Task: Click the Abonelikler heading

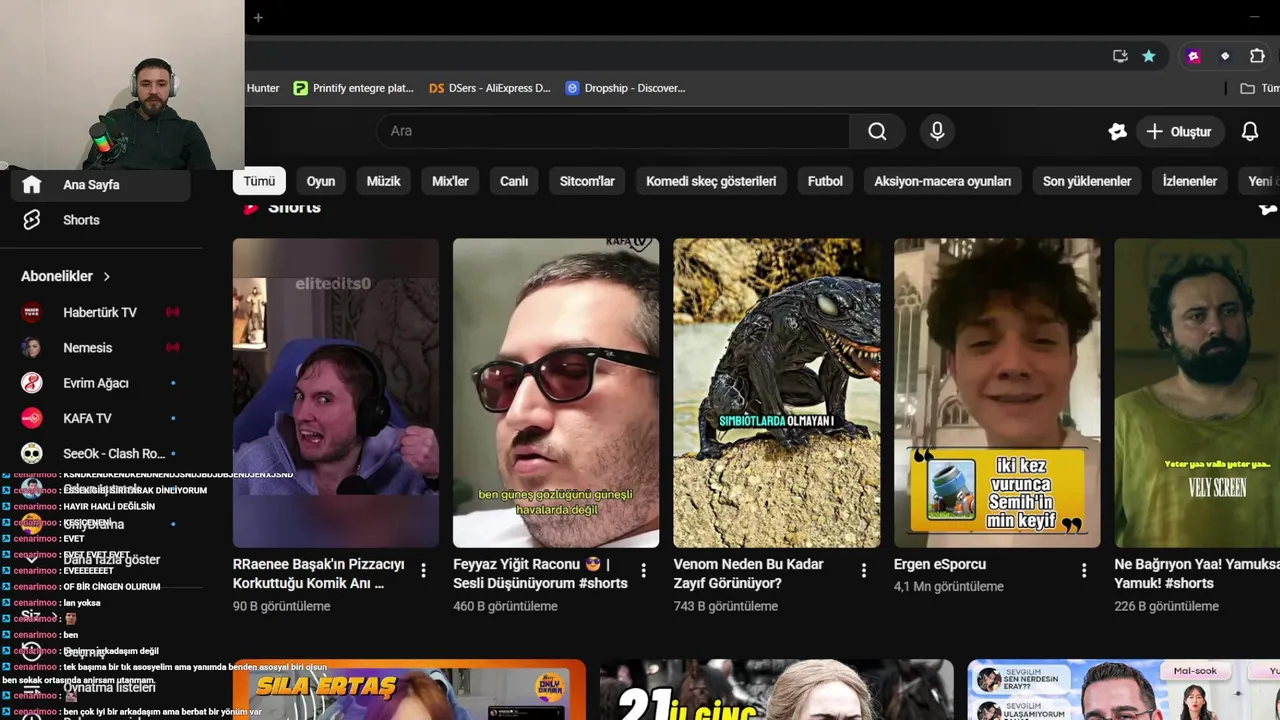Action: point(57,276)
